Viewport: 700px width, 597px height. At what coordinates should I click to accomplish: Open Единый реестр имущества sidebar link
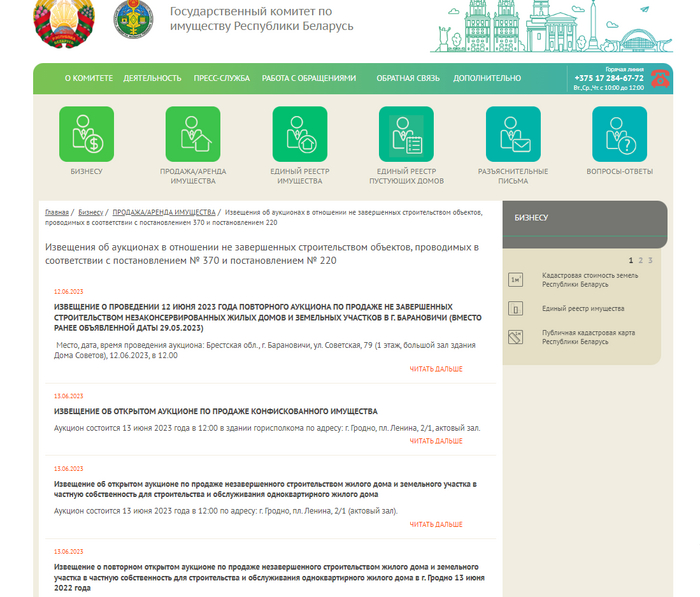pos(583,309)
